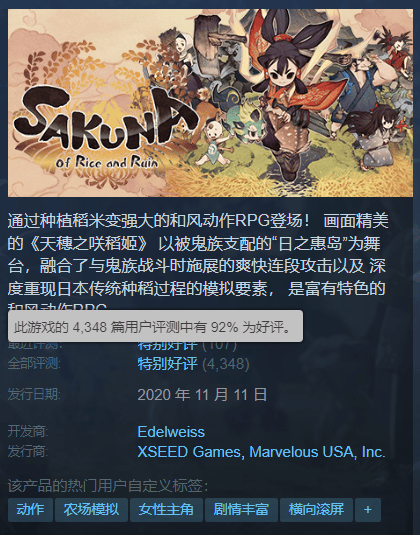Viewport: 420px width, 535px height.
Task: Open the Edelweiss developer page
Action: coord(171,432)
